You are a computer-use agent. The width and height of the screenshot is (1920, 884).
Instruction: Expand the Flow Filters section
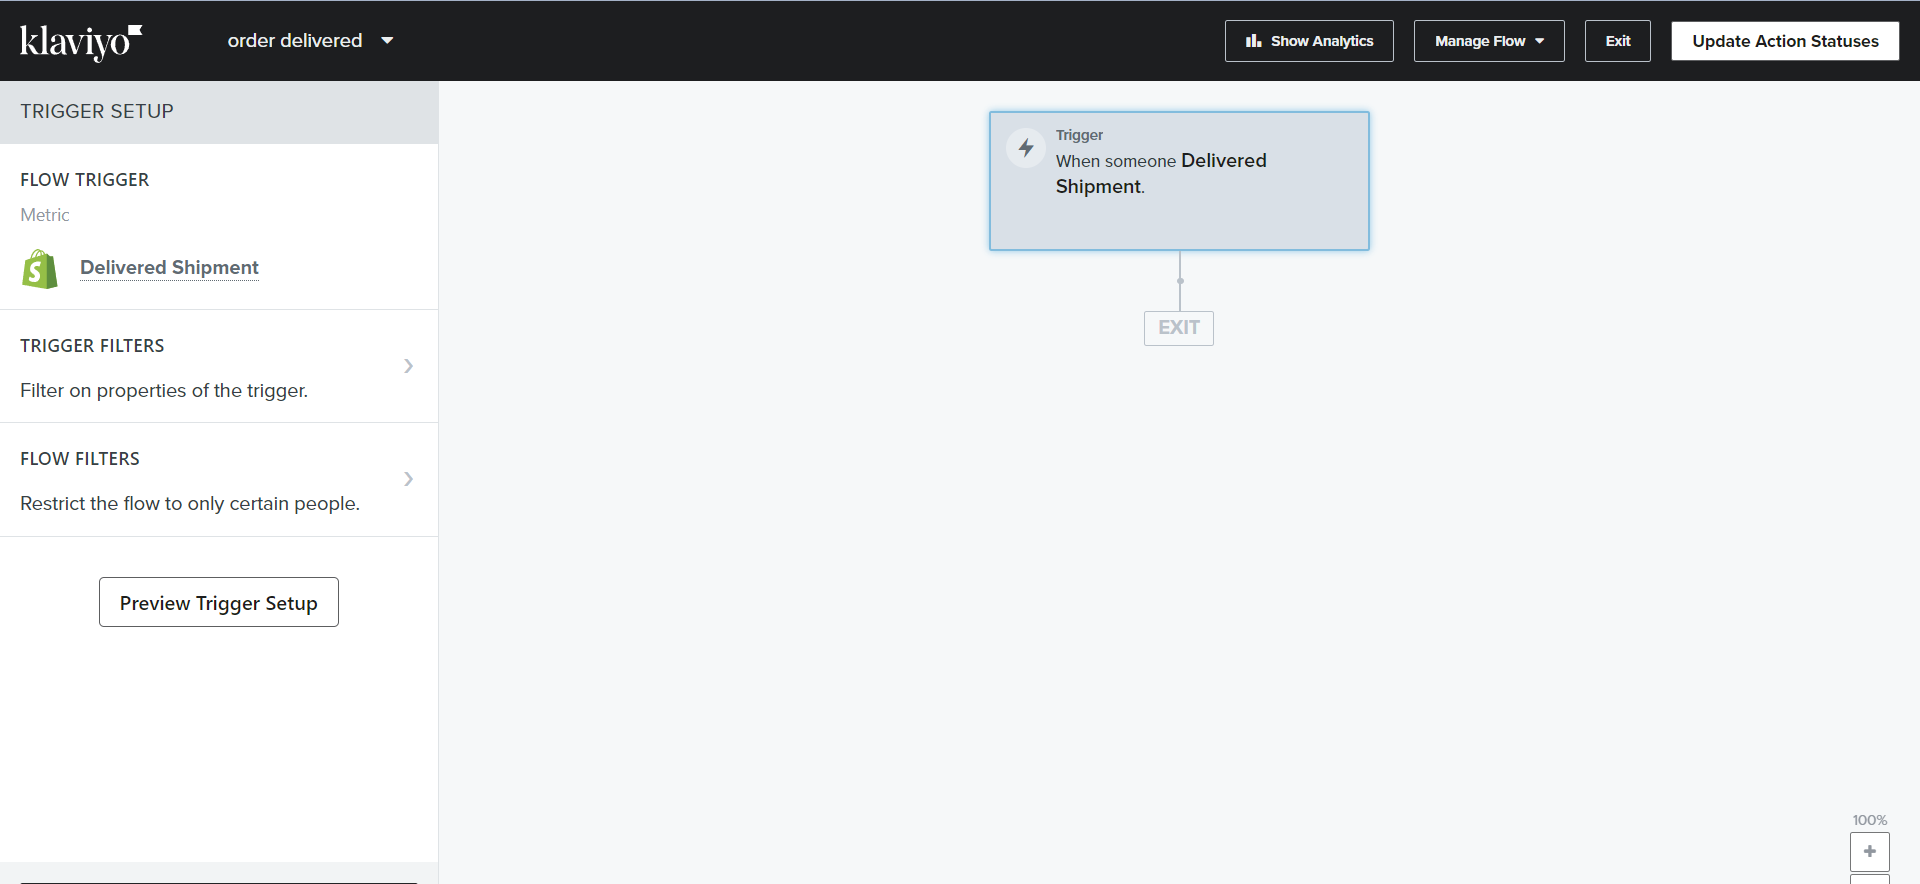(x=219, y=480)
